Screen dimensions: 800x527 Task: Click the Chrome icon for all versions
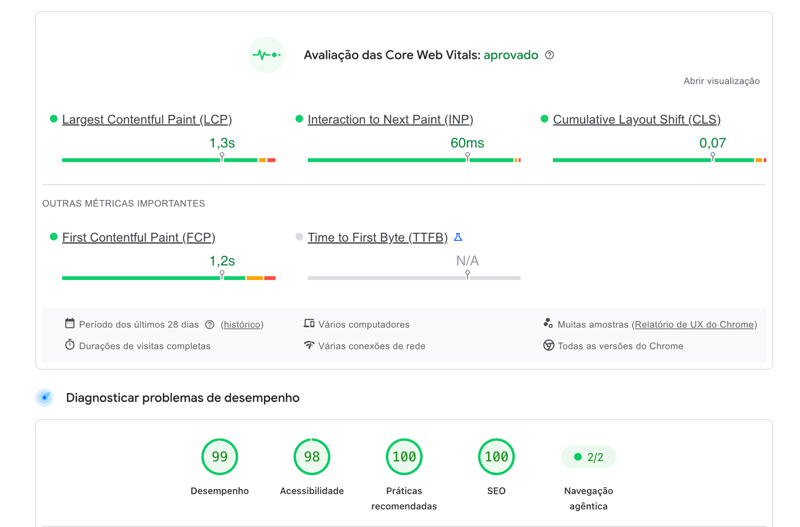[x=548, y=345]
